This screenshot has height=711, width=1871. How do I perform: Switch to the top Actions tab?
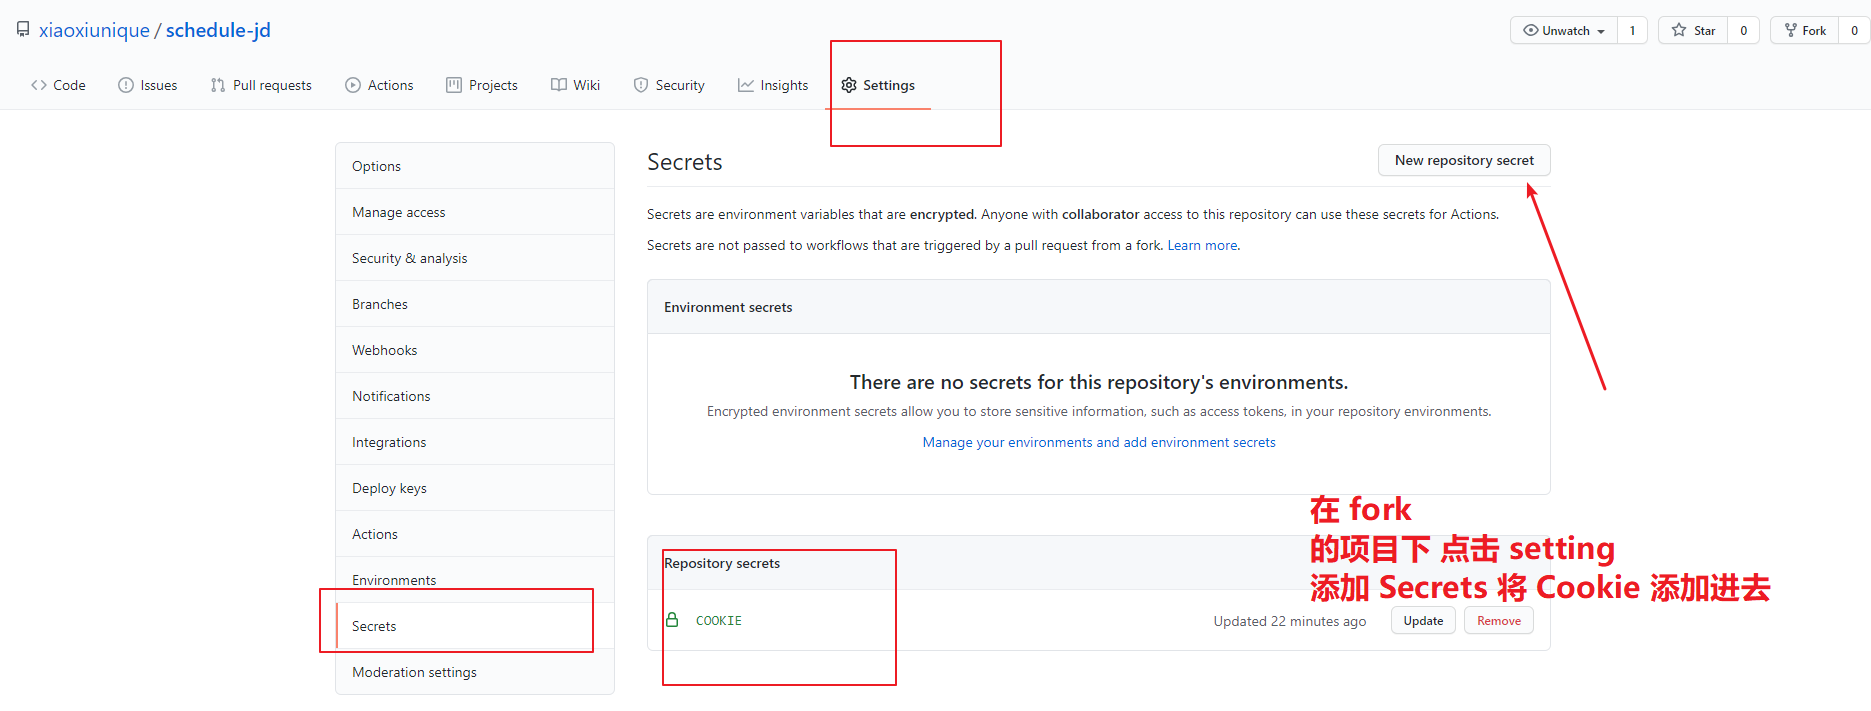tap(379, 85)
